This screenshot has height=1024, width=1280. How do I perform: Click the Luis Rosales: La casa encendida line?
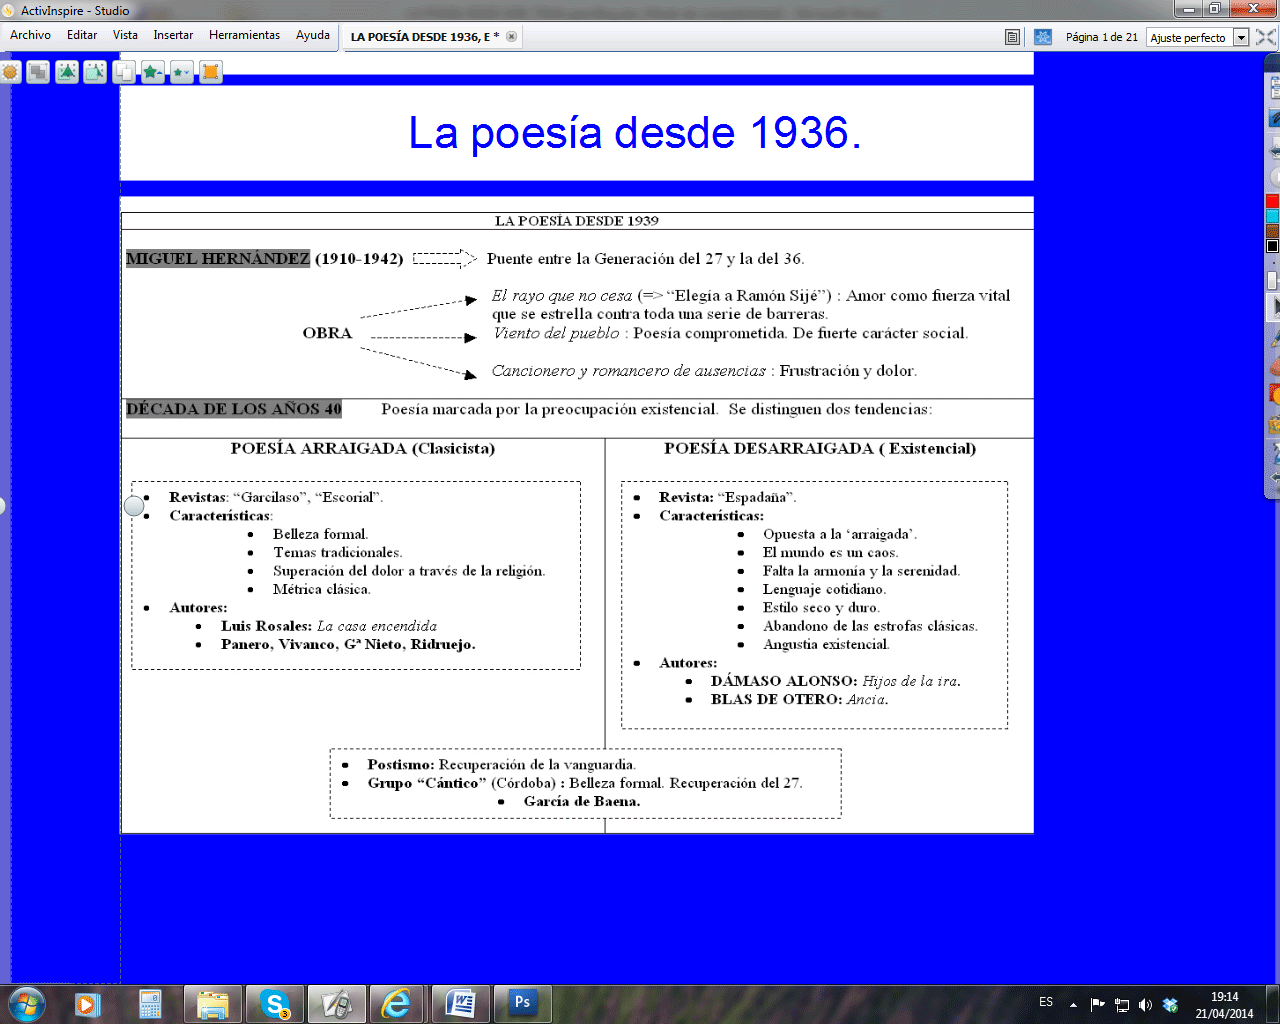click(329, 626)
